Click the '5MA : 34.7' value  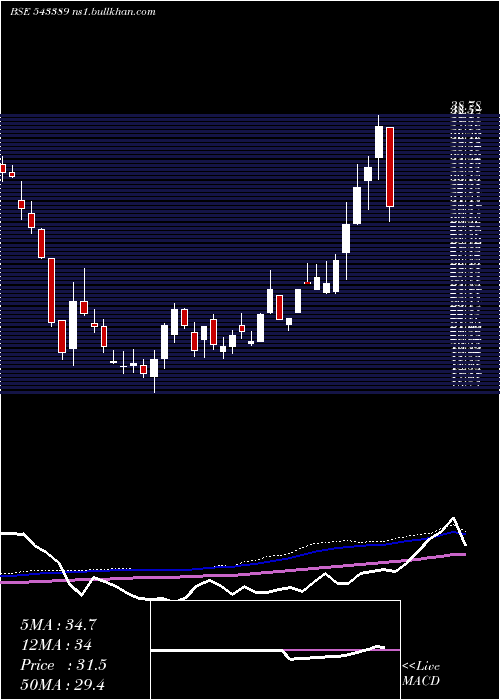tap(58, 625)
